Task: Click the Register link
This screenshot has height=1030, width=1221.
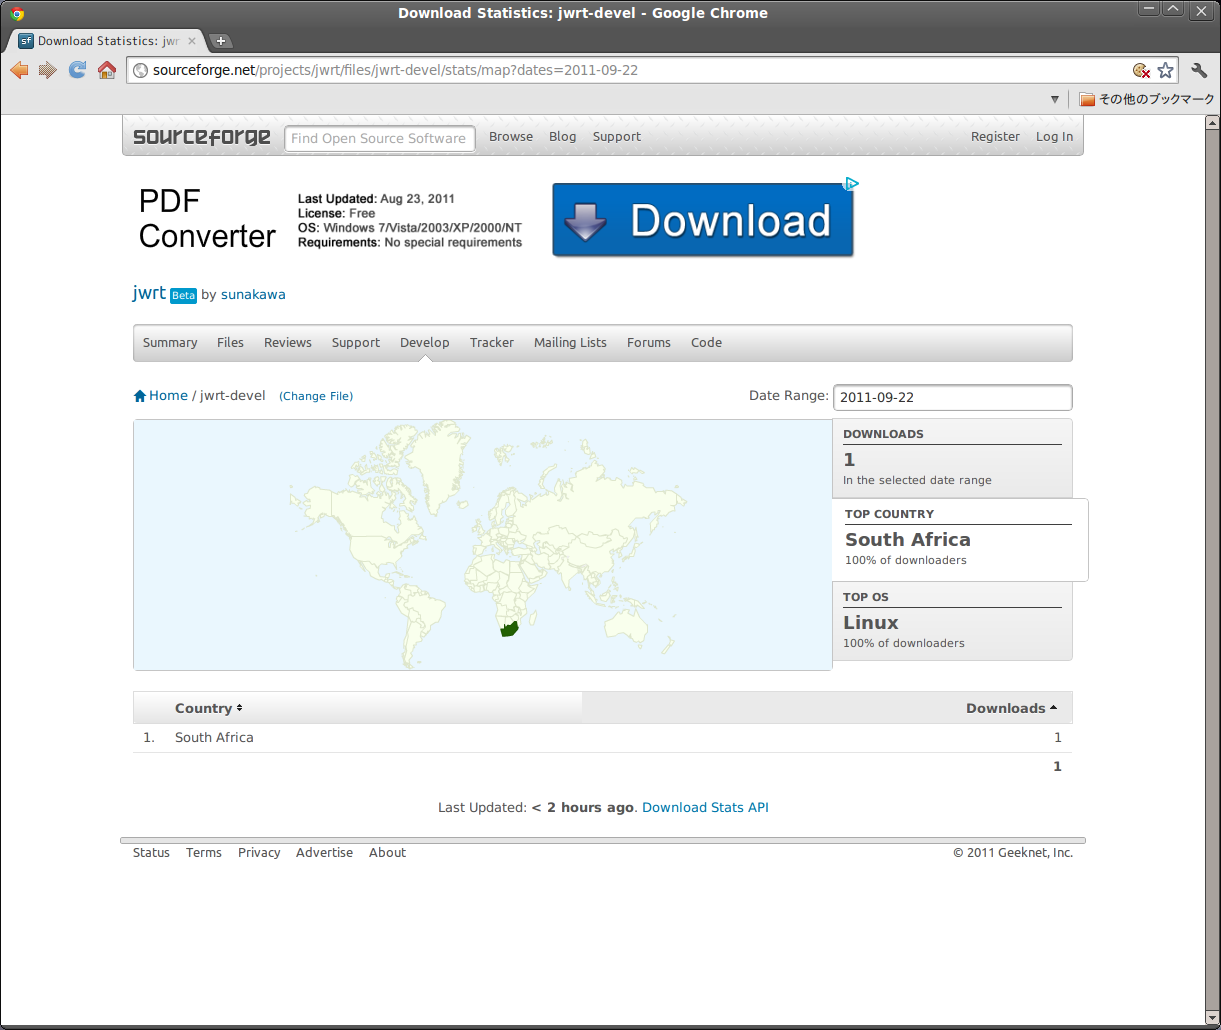Action: pos(995,137)
